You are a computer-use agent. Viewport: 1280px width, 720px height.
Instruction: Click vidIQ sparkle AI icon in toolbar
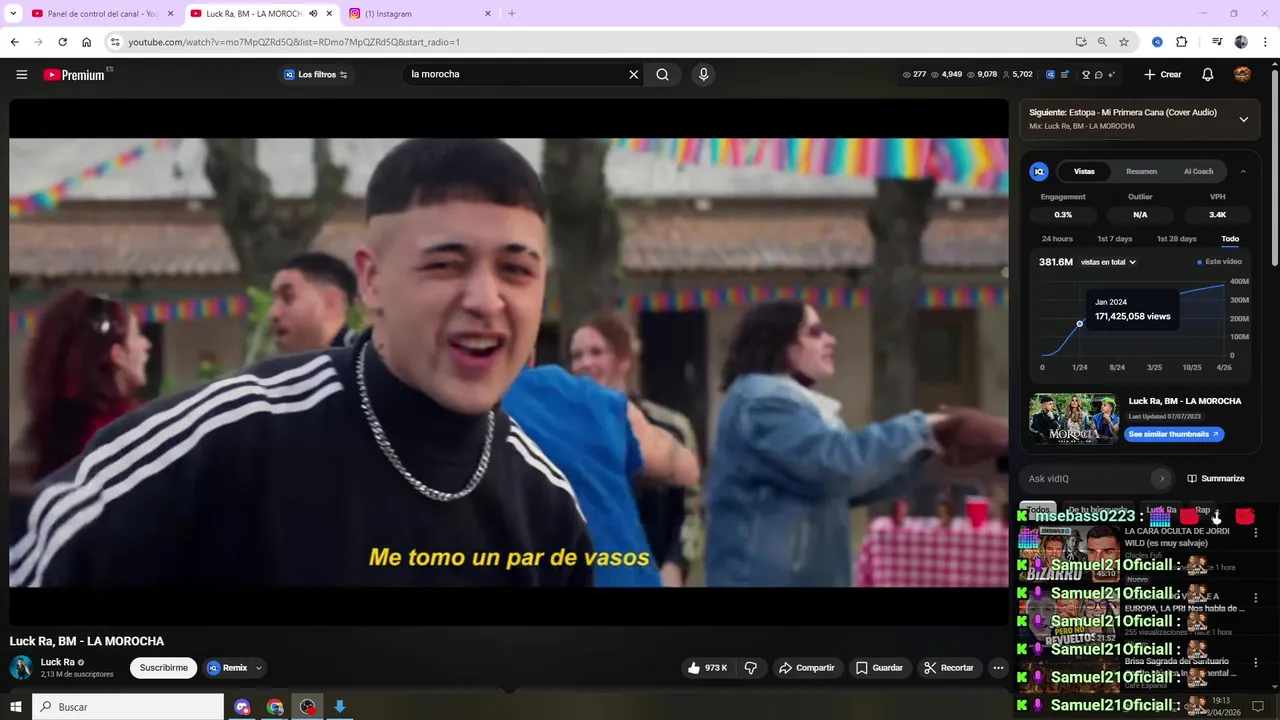coord(1111,74)
